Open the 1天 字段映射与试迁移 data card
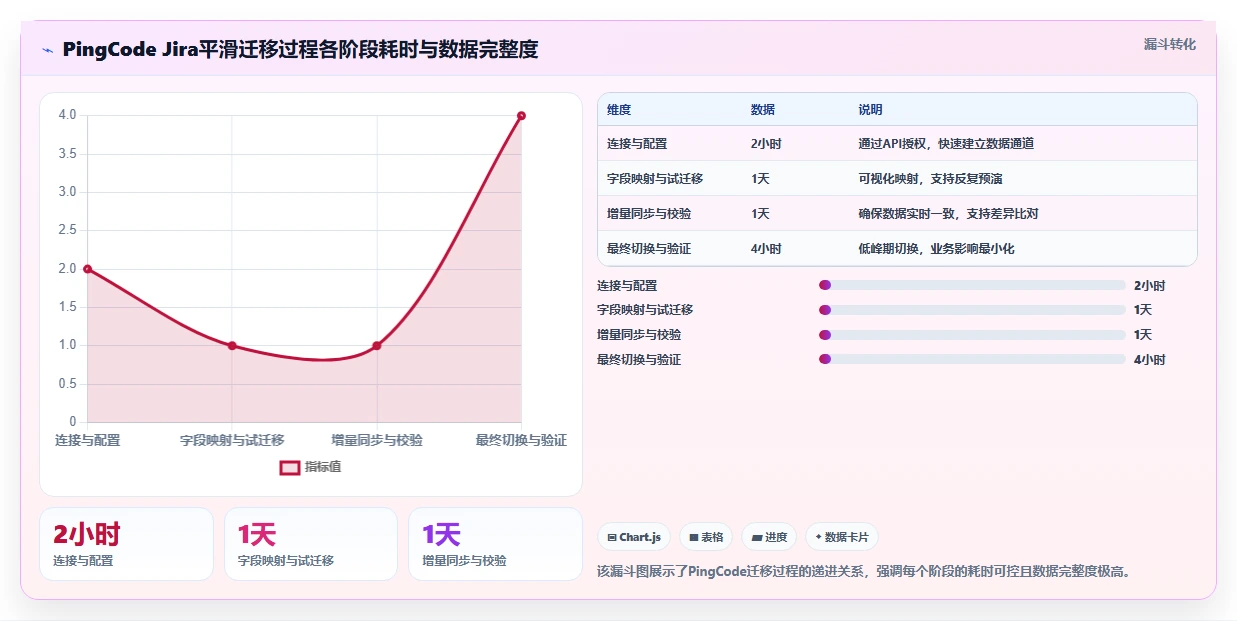The height and width of the screenshot is (621, 1237). tap(311, 544)
